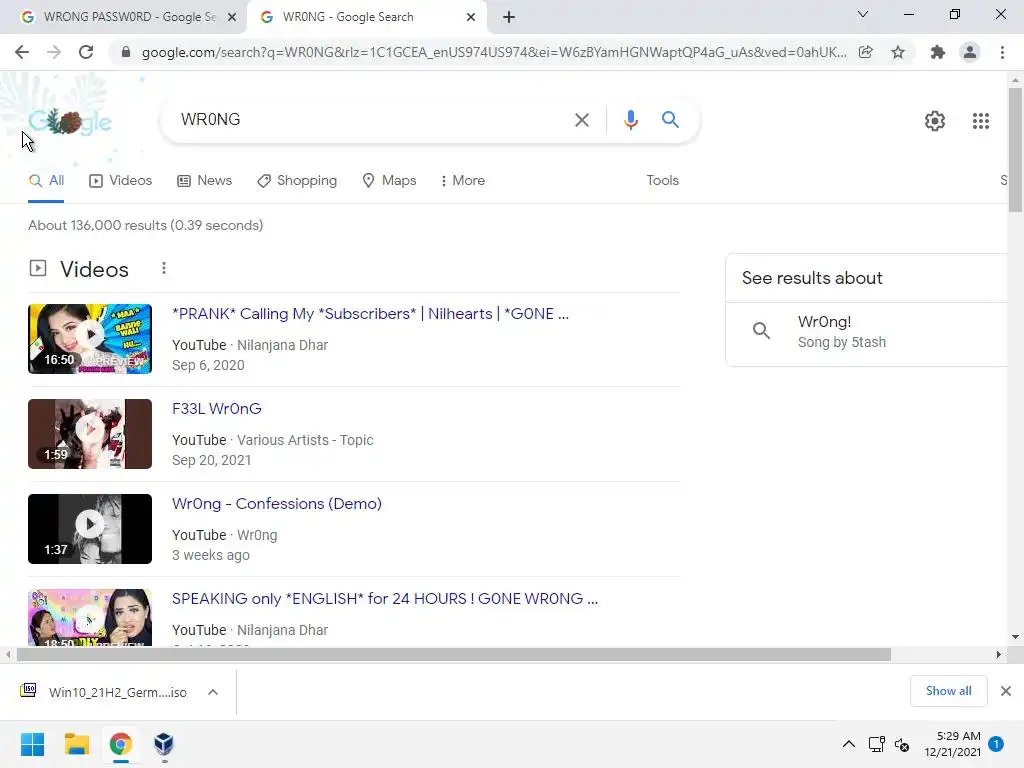
Task: Play the 1:59 F33L Wr0nG thumbnail
Action: click(x=90, y=434)
